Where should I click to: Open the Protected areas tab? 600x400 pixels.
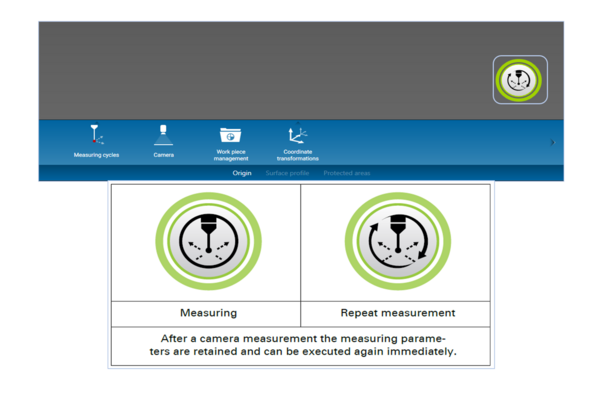[x=347, y=173]
